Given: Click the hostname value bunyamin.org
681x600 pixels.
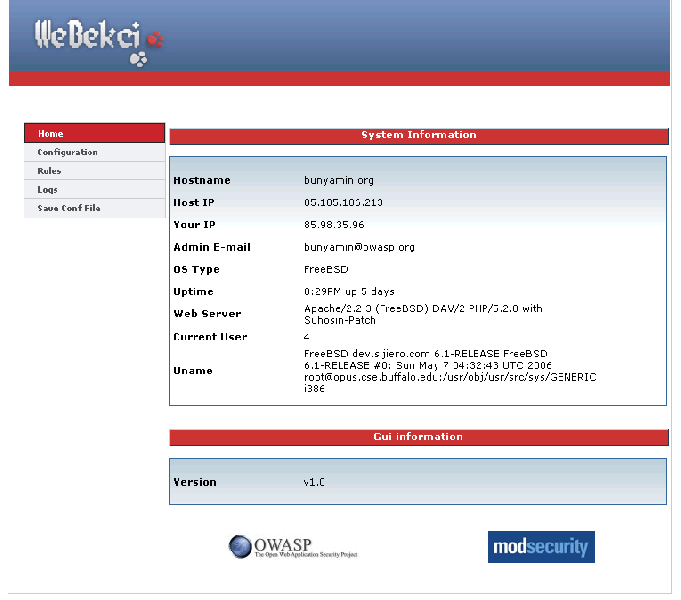Looking at the screenshot, I should pos(339,181).
